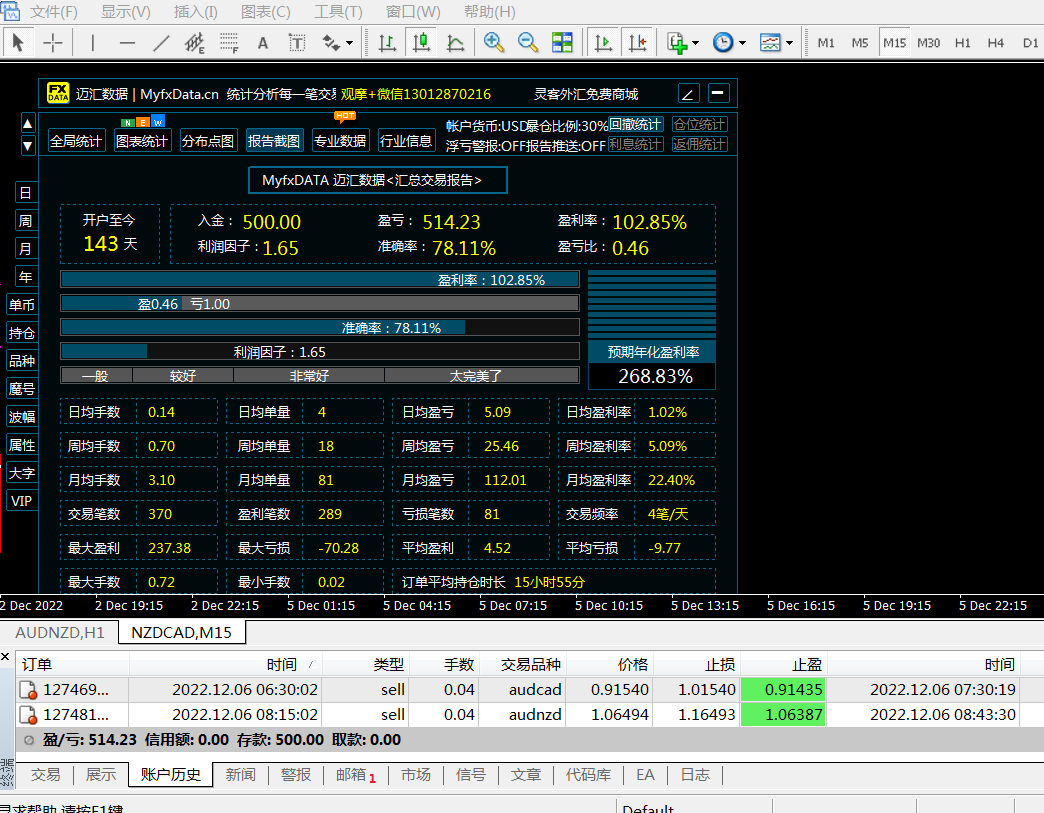Switch chart to candlestick display
This screenshot has height=813, width=1044.
(422, 43)
